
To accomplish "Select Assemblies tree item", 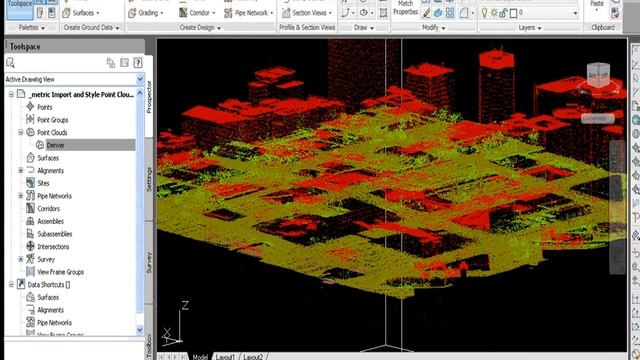I will pos(50,221).
